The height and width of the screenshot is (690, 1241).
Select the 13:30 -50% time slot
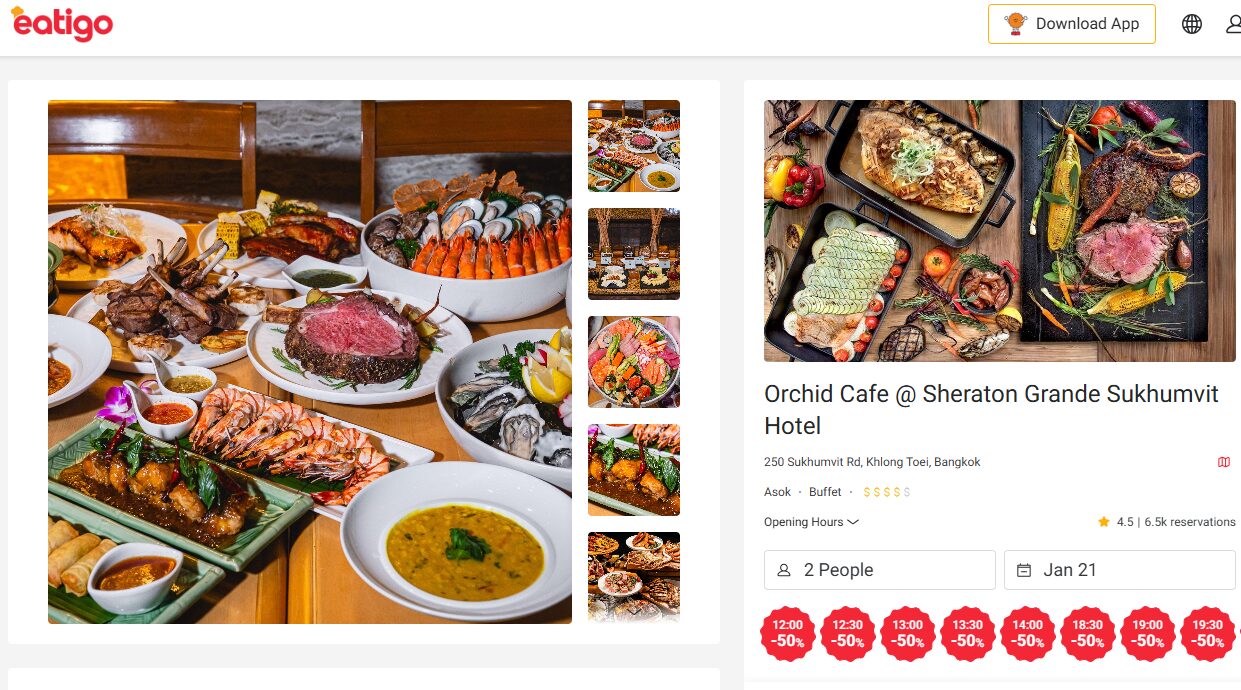(x=968, y=634)
